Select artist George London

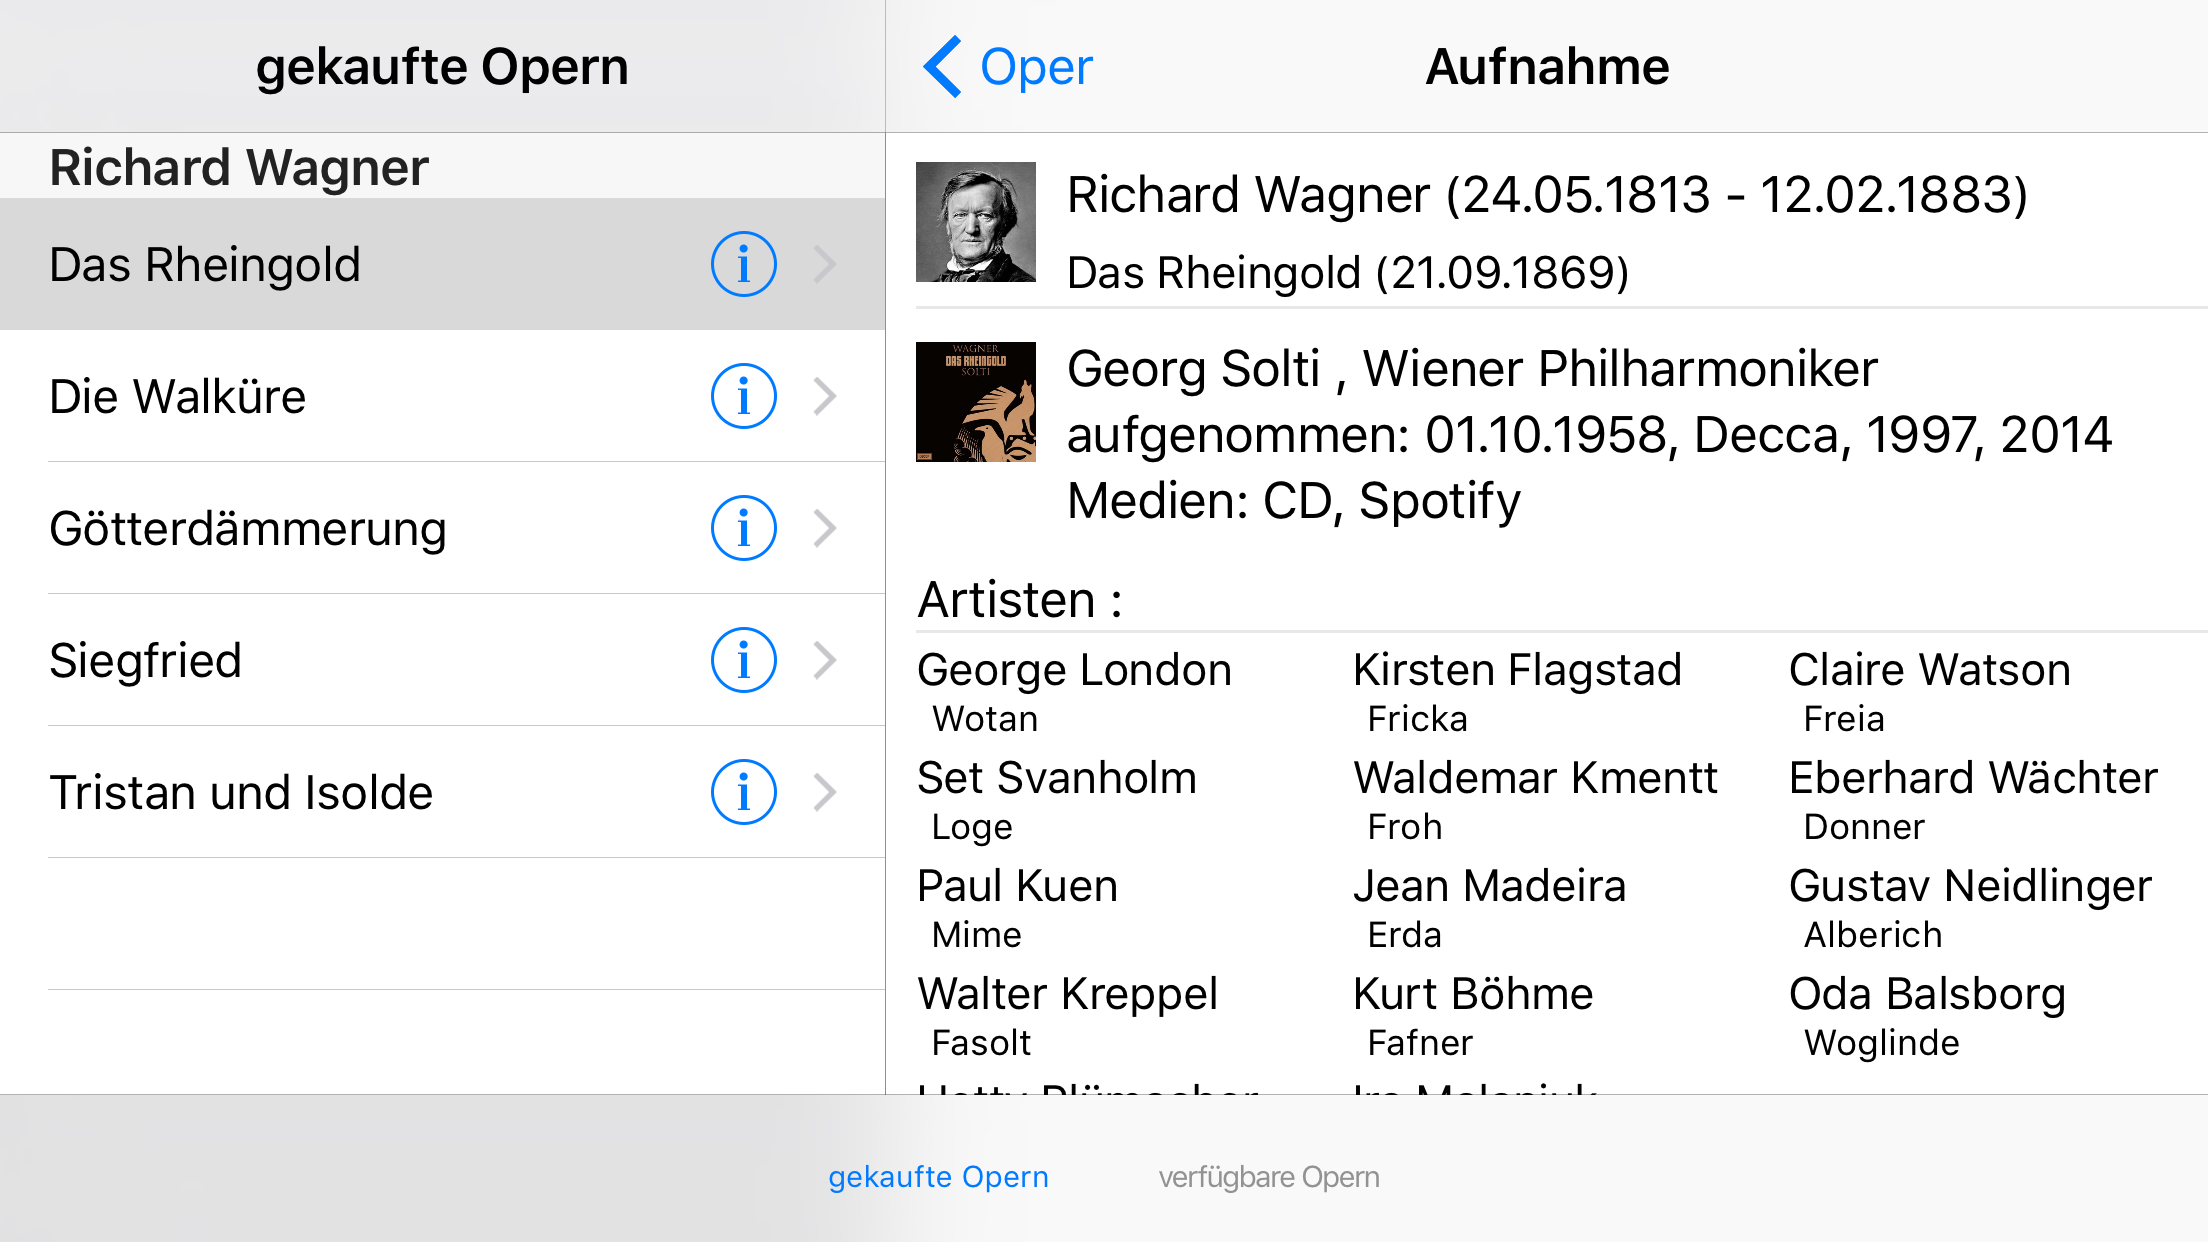tap(1074, 670)
